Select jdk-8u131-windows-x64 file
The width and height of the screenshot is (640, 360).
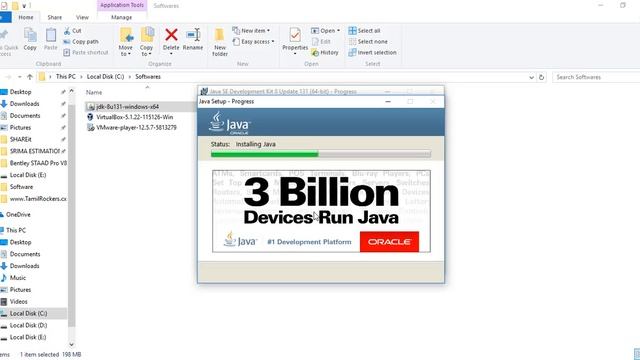127,107
